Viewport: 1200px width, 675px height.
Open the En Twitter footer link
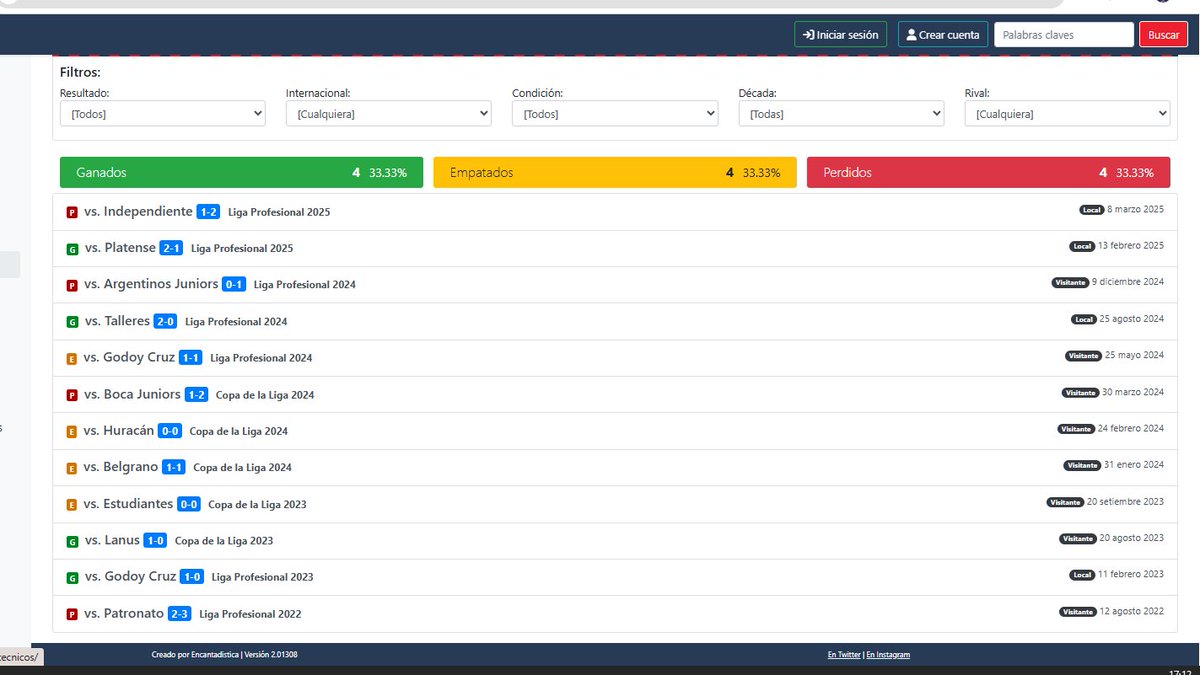844,655
